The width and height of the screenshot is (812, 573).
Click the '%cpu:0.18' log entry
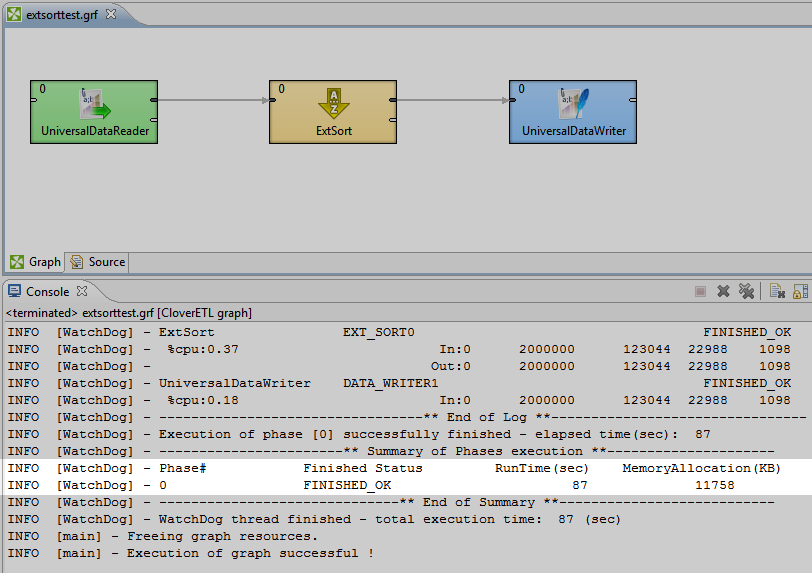click(x=202, y=400)
